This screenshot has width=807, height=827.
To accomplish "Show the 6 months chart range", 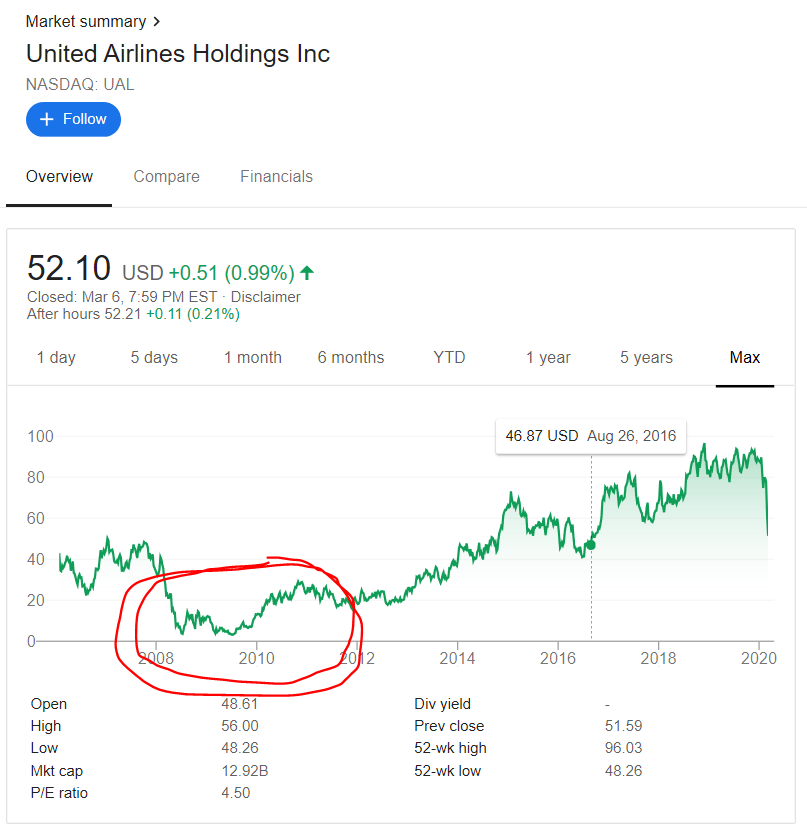I will pos(351,358).
